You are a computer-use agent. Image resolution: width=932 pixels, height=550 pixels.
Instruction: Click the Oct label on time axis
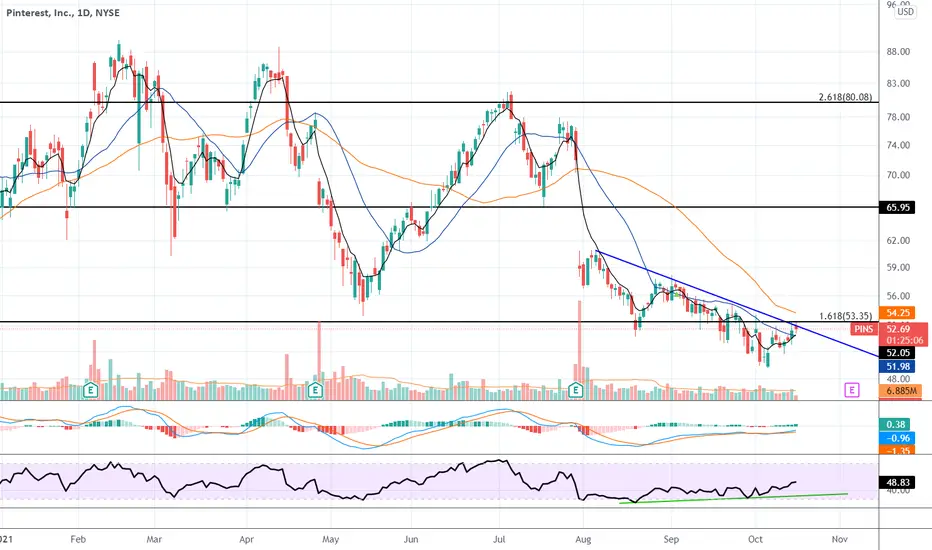[755, 539]
